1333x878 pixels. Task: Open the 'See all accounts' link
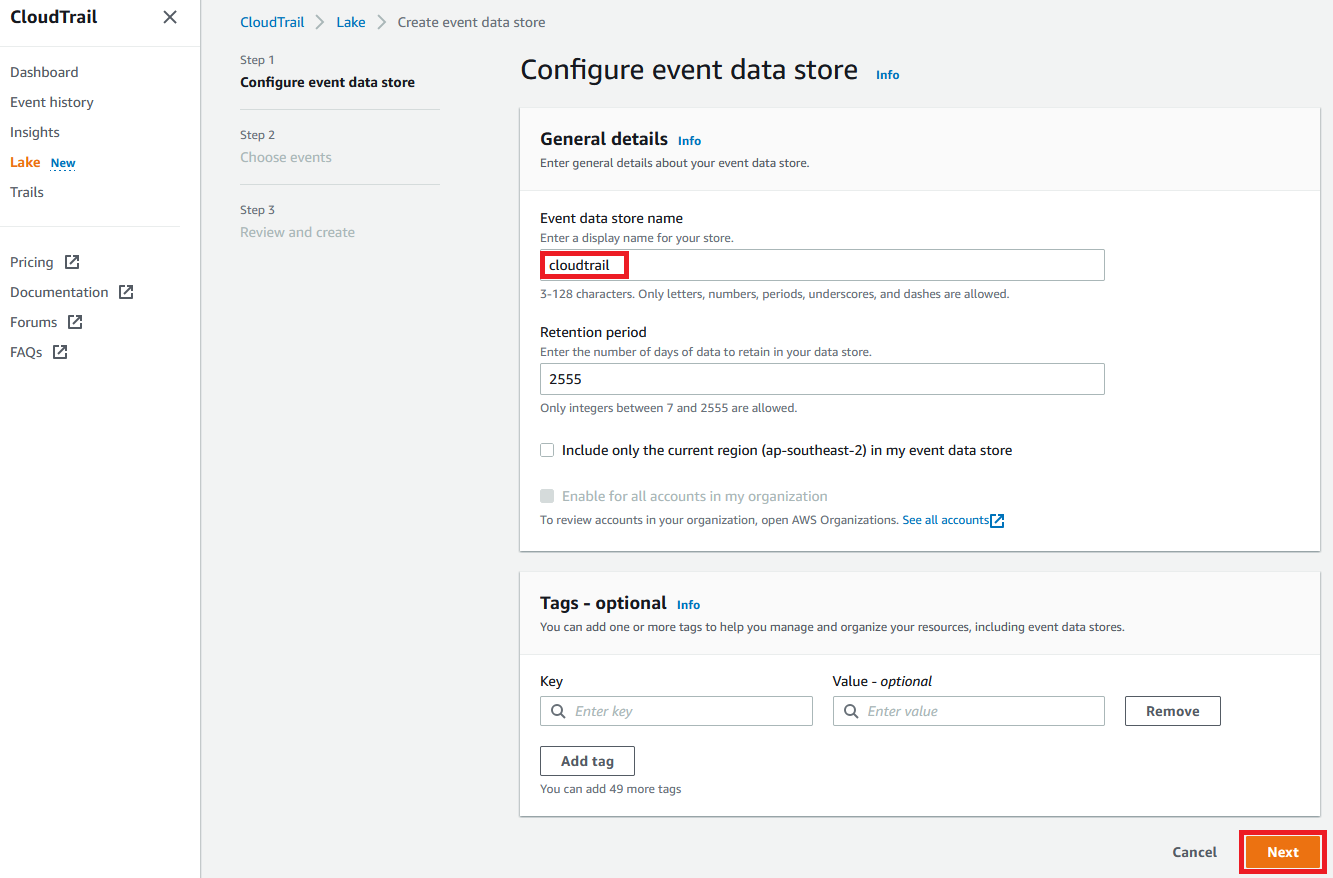945,520
